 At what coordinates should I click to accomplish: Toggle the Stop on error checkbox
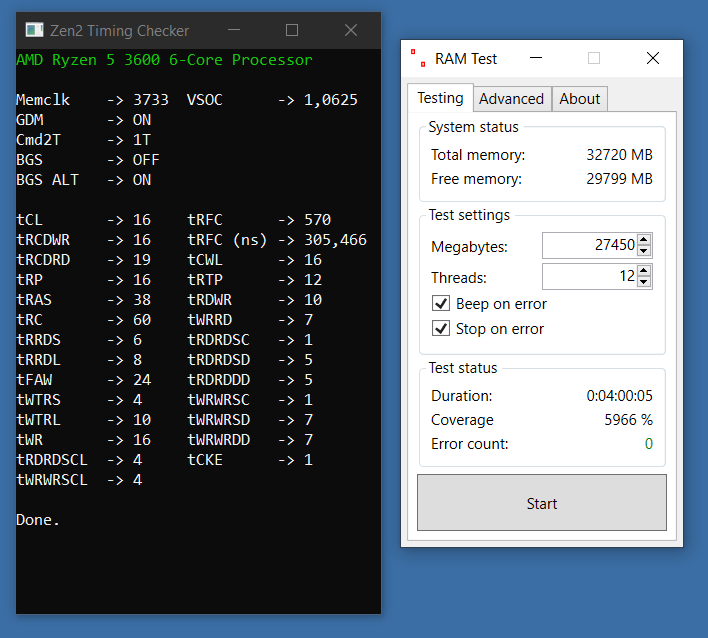point(441,328)
